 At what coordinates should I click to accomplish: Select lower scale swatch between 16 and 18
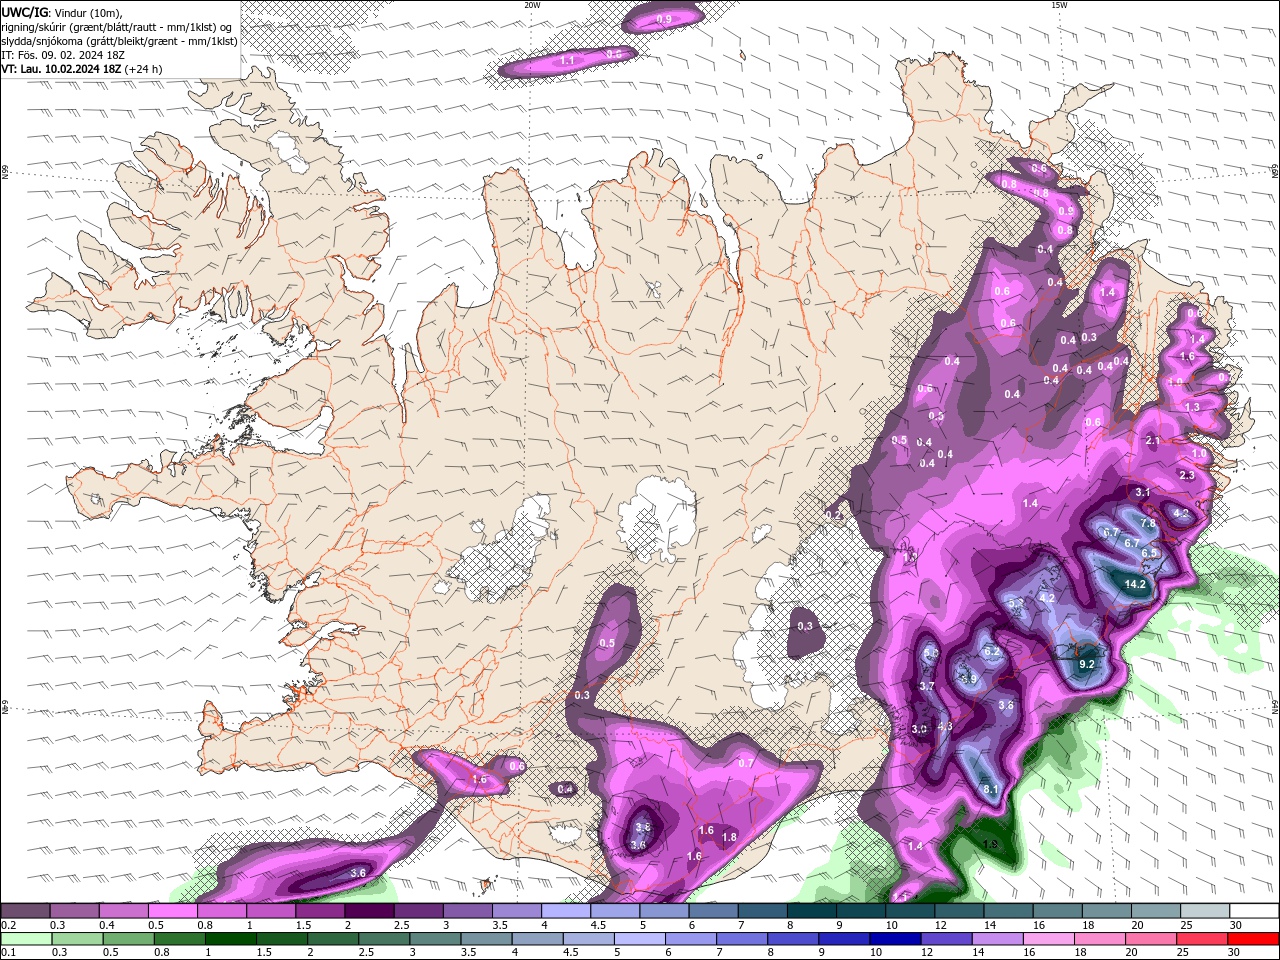[1048, 939]
